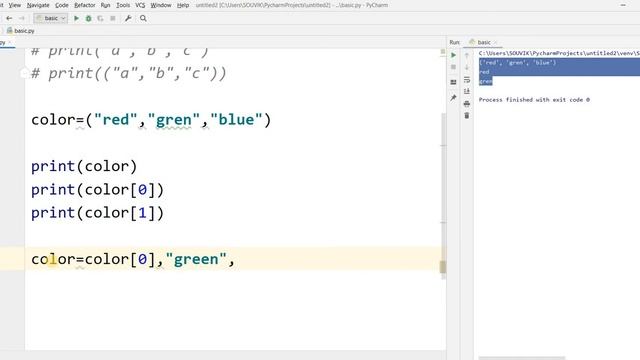
Task: Close the basic tab in the Run panel
Action: pyautogui.click(x=495, y=42)
